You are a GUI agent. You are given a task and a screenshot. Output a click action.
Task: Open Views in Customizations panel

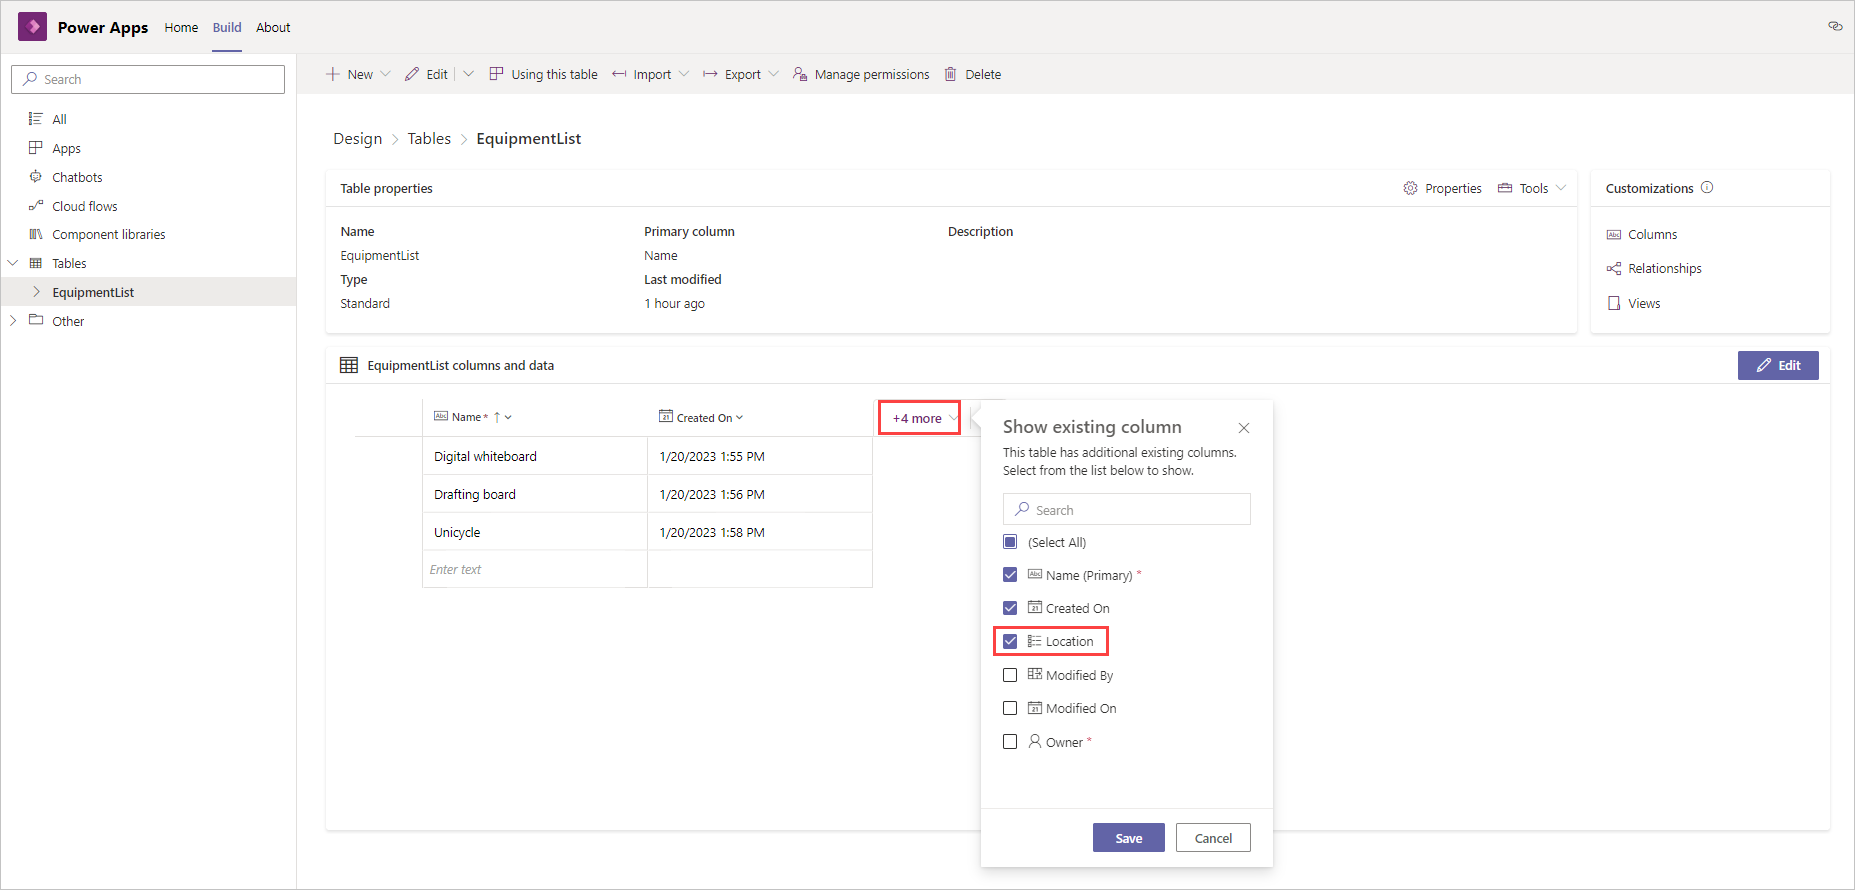pos(1643,303)
